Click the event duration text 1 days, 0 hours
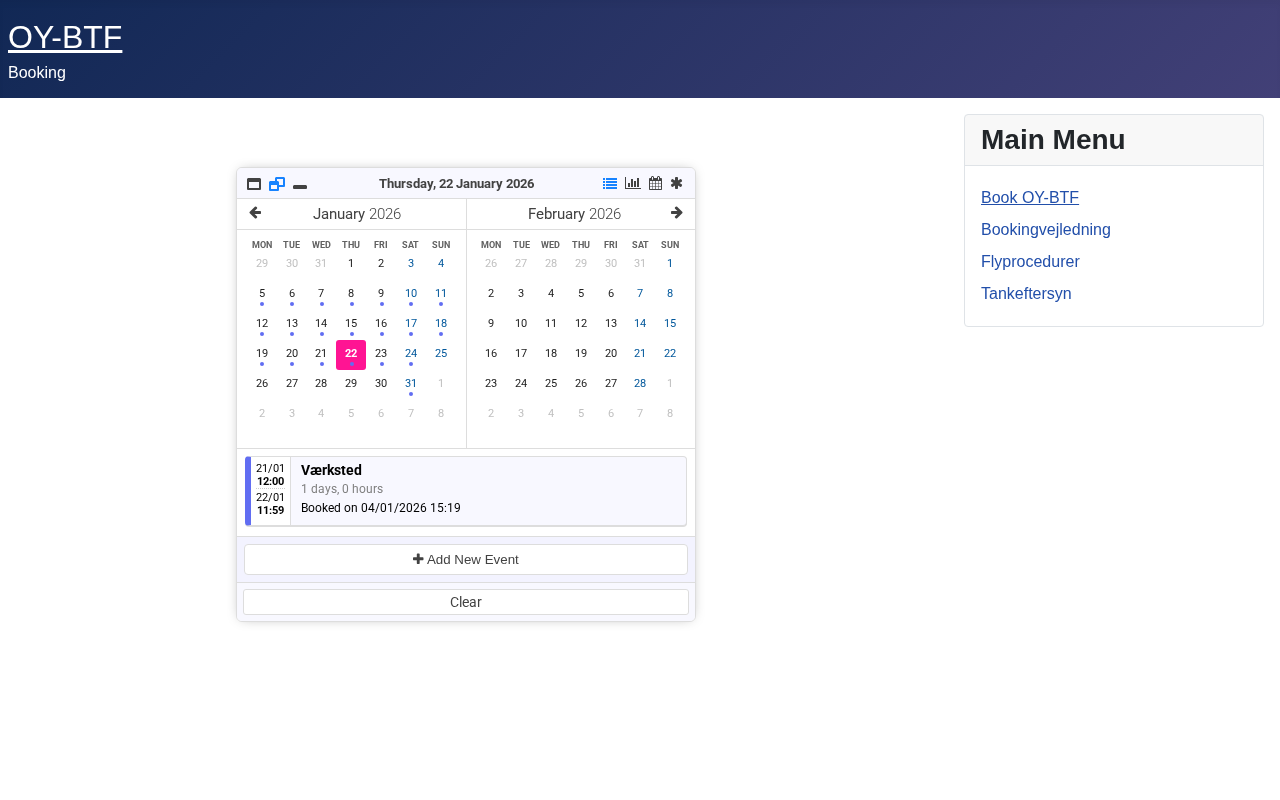The image size is (1280, 800). 342,489
